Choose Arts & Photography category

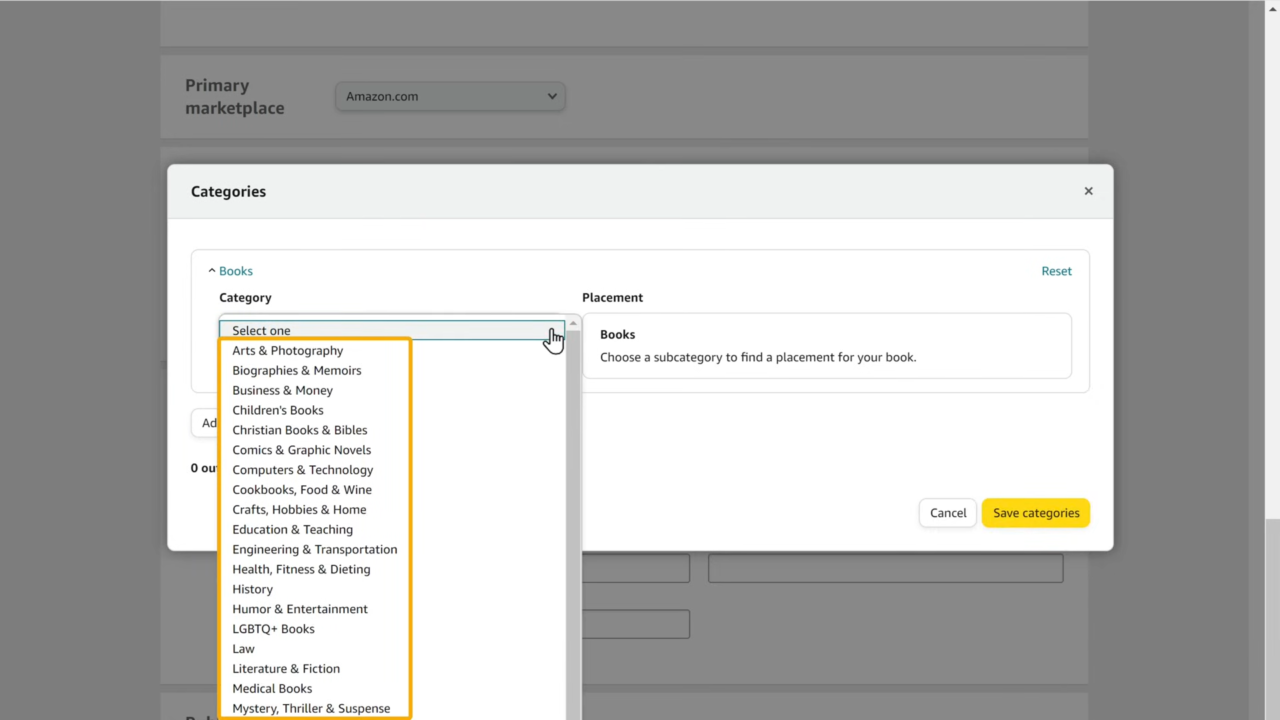pos(392,351)
